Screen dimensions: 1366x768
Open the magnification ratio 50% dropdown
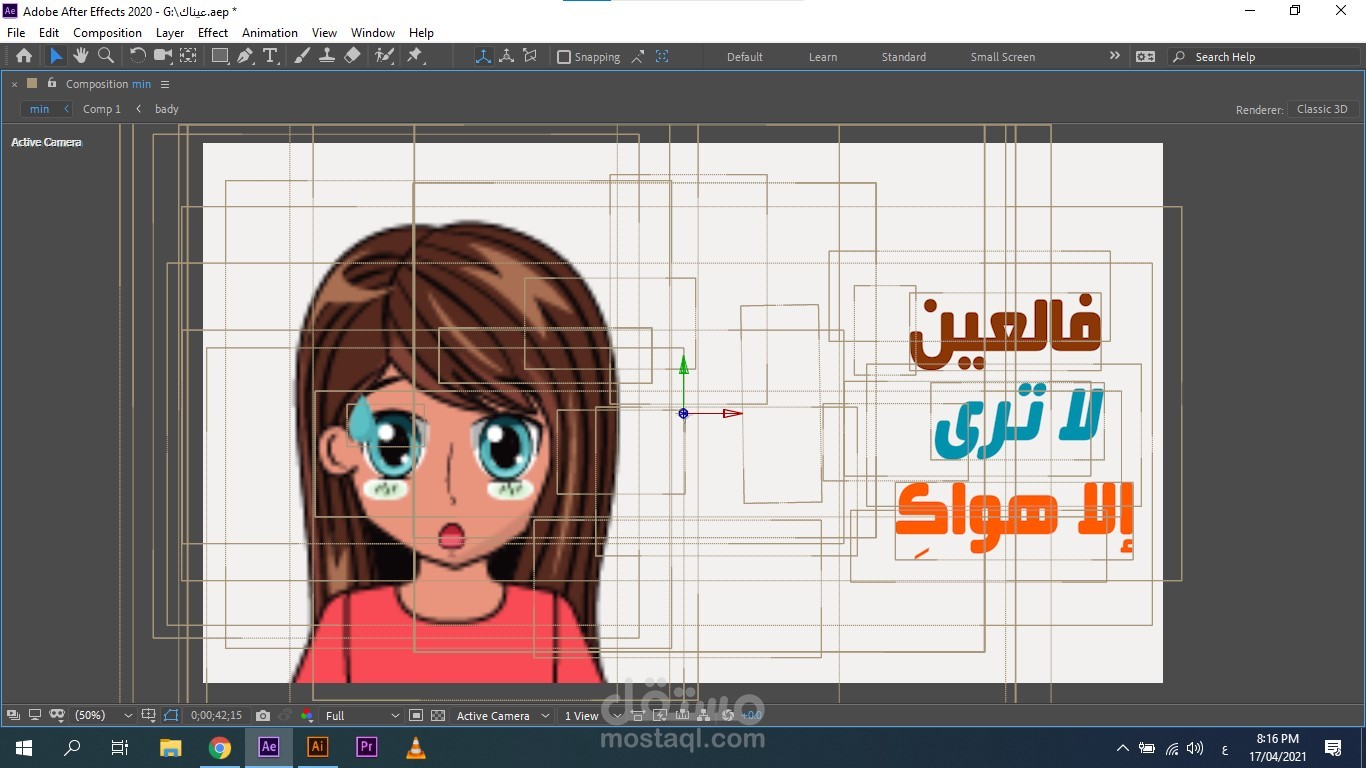[97, 715]
